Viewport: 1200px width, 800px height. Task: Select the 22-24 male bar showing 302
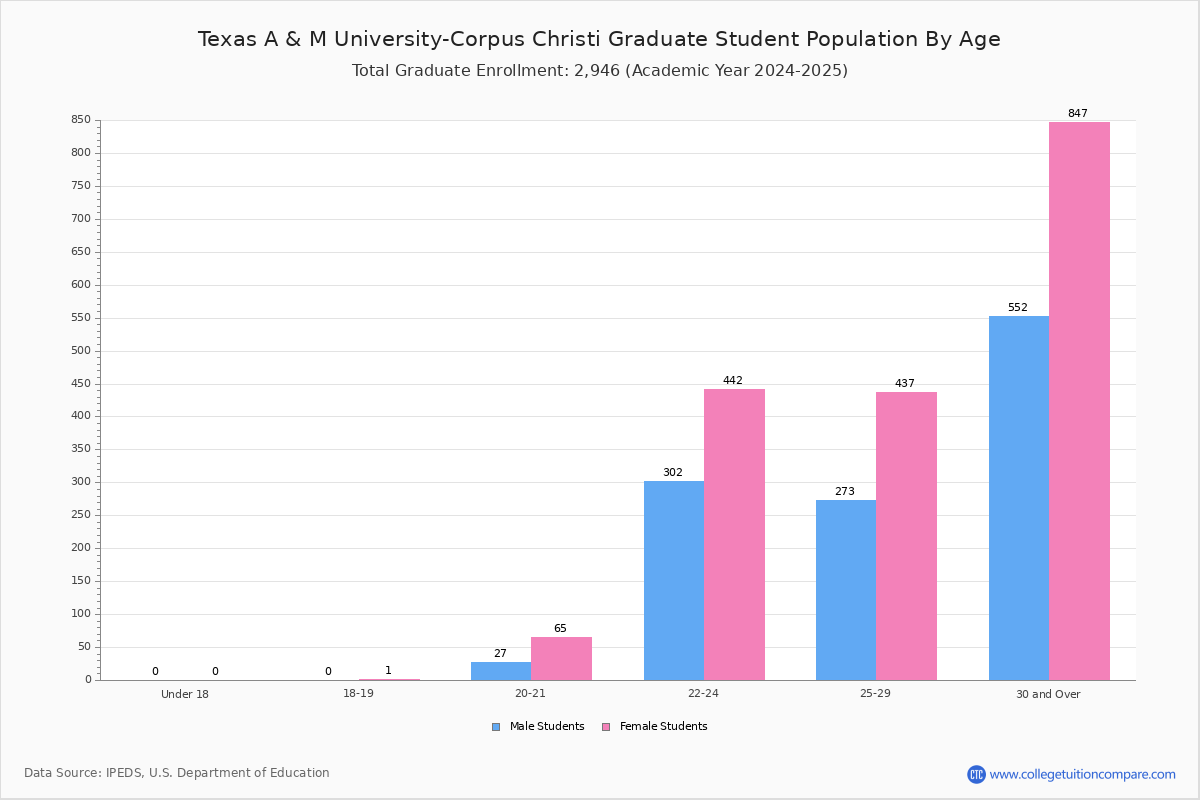coord(674,581)
